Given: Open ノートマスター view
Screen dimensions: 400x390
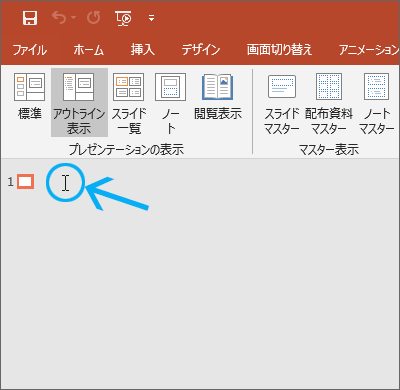Looking at the screenshot, I should (377, 103).
